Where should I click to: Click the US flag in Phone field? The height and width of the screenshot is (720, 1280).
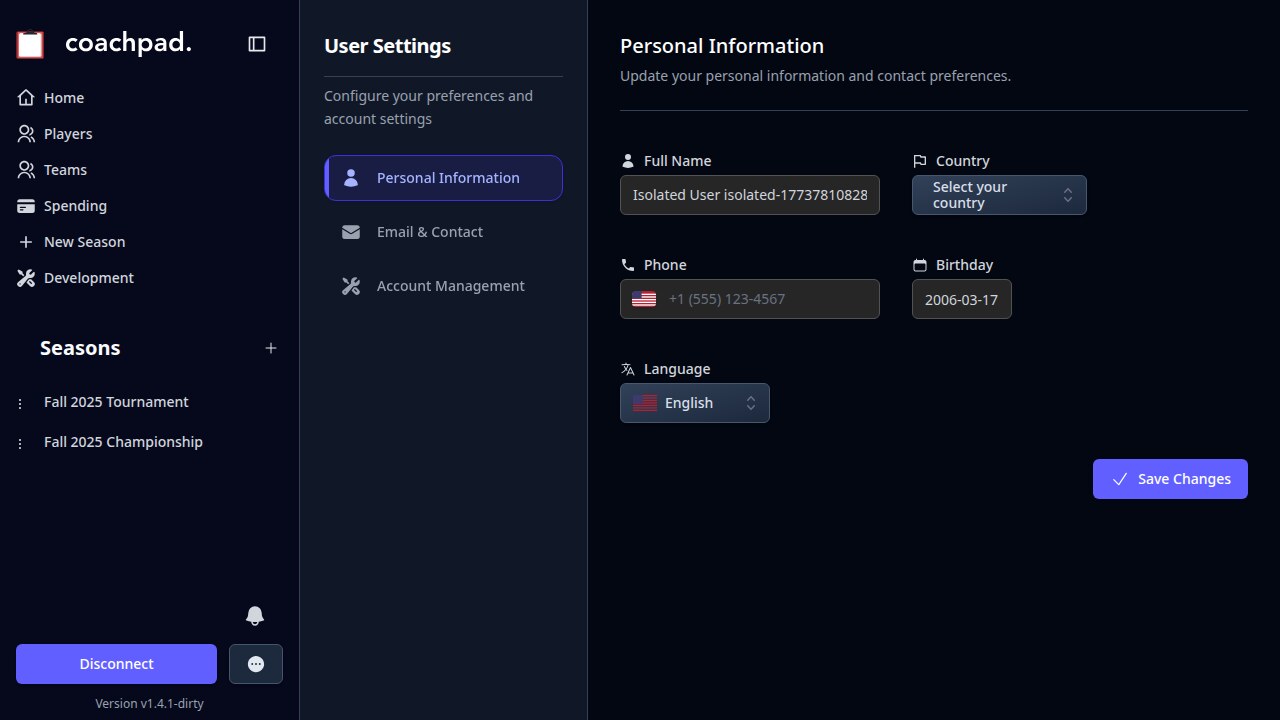click(x=644, y=299)
